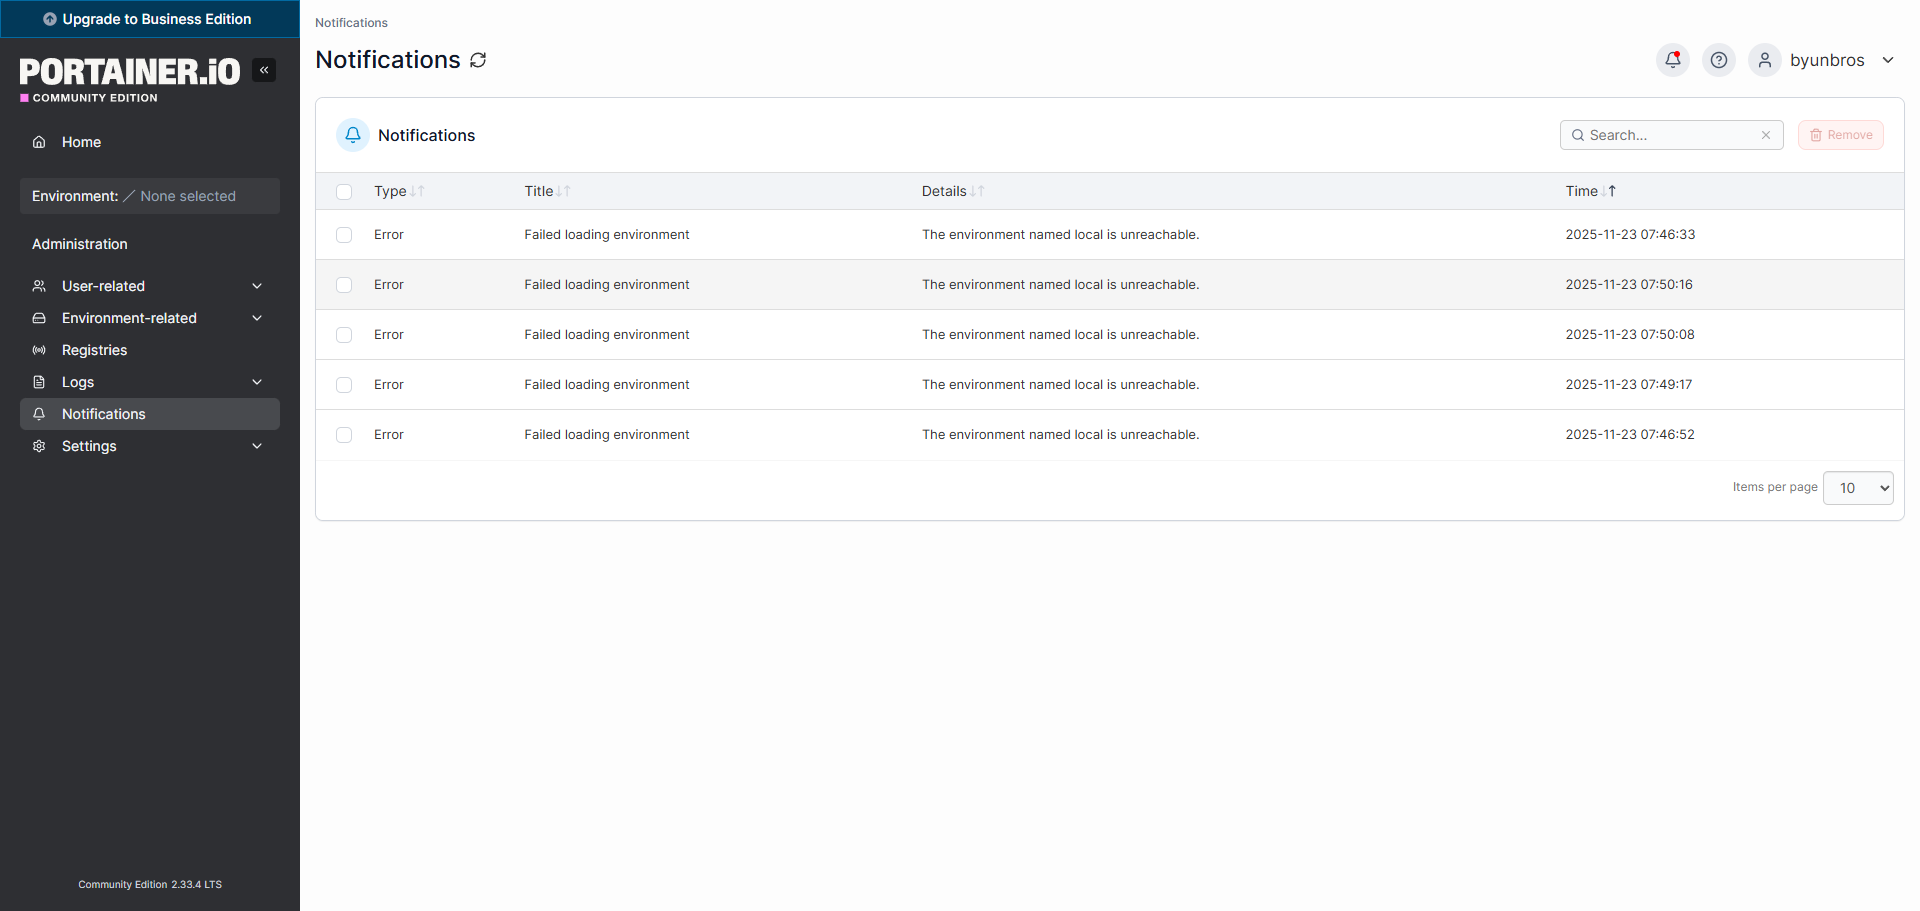Open the Items per page dropdown
The image size is (1920, 911).
click(x=1858, y=488)
